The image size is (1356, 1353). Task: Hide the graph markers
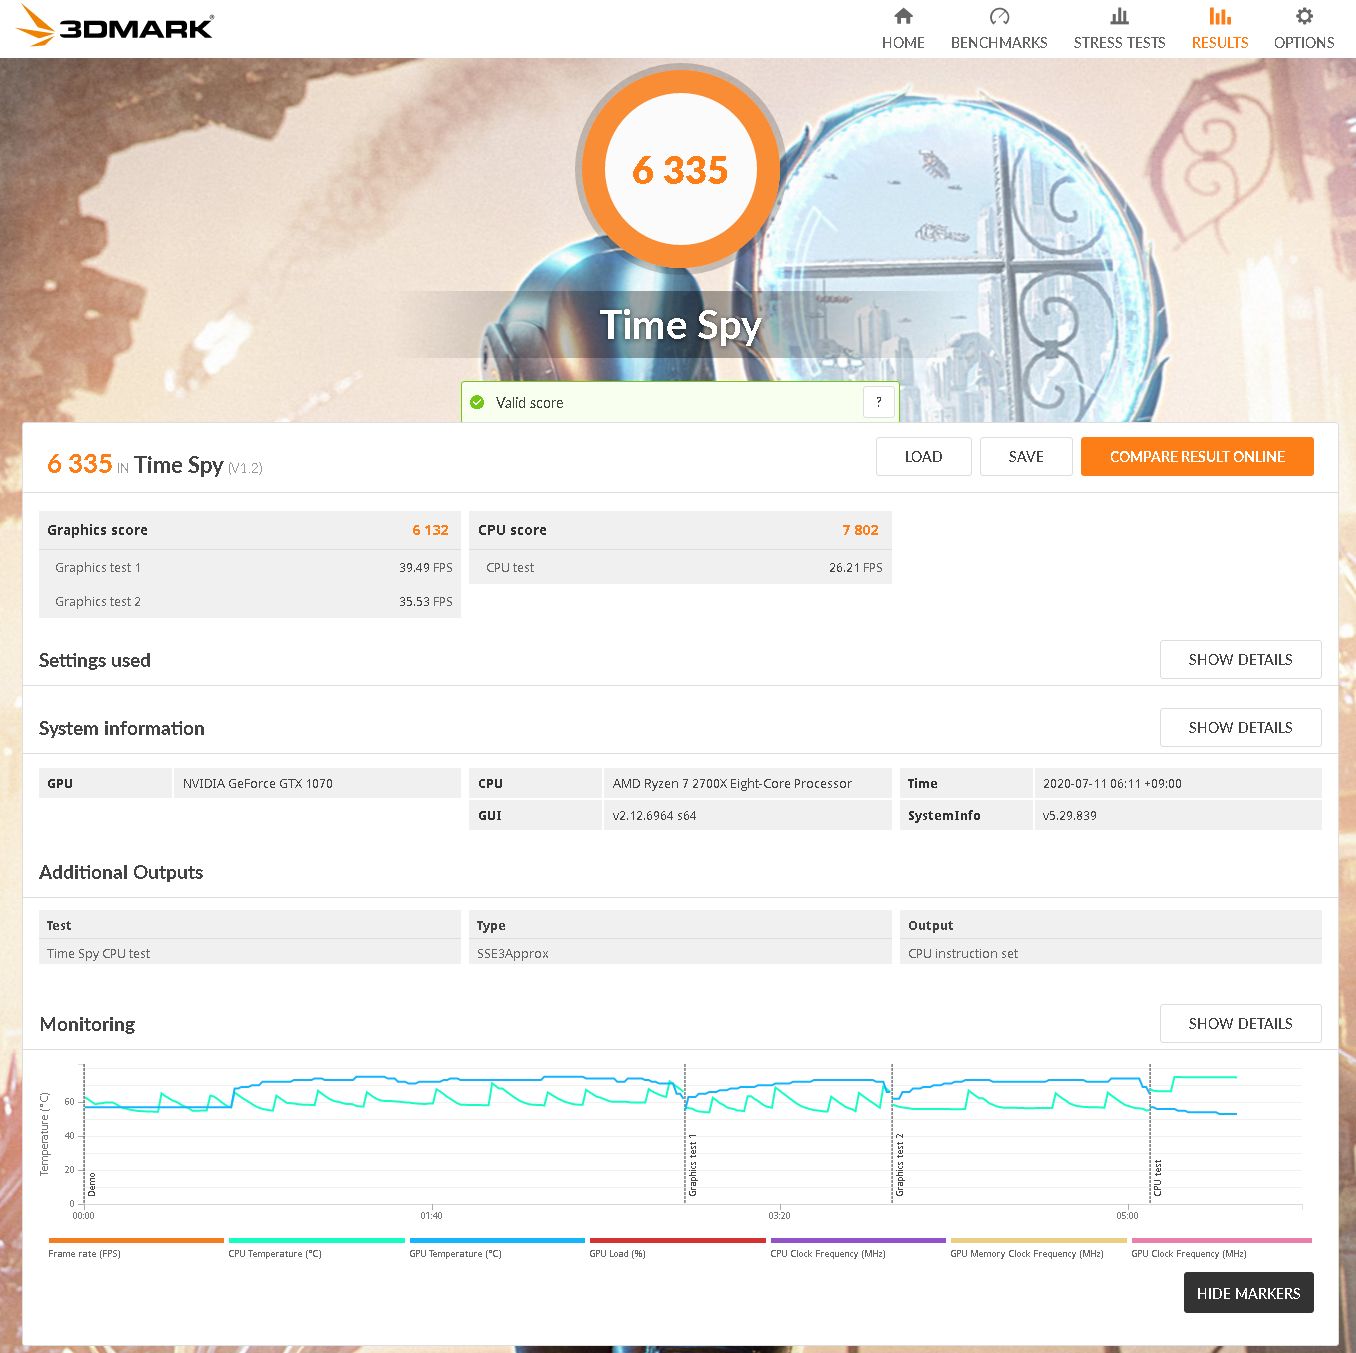(1248, 1293)
